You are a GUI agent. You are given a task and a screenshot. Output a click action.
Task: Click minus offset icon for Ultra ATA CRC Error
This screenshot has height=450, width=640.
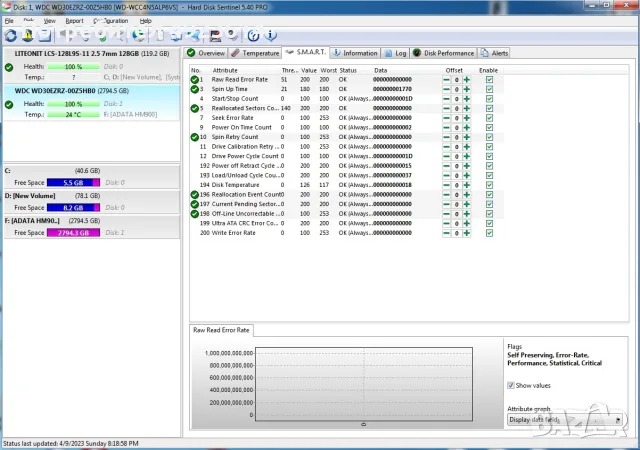click(x=447, y=223)
